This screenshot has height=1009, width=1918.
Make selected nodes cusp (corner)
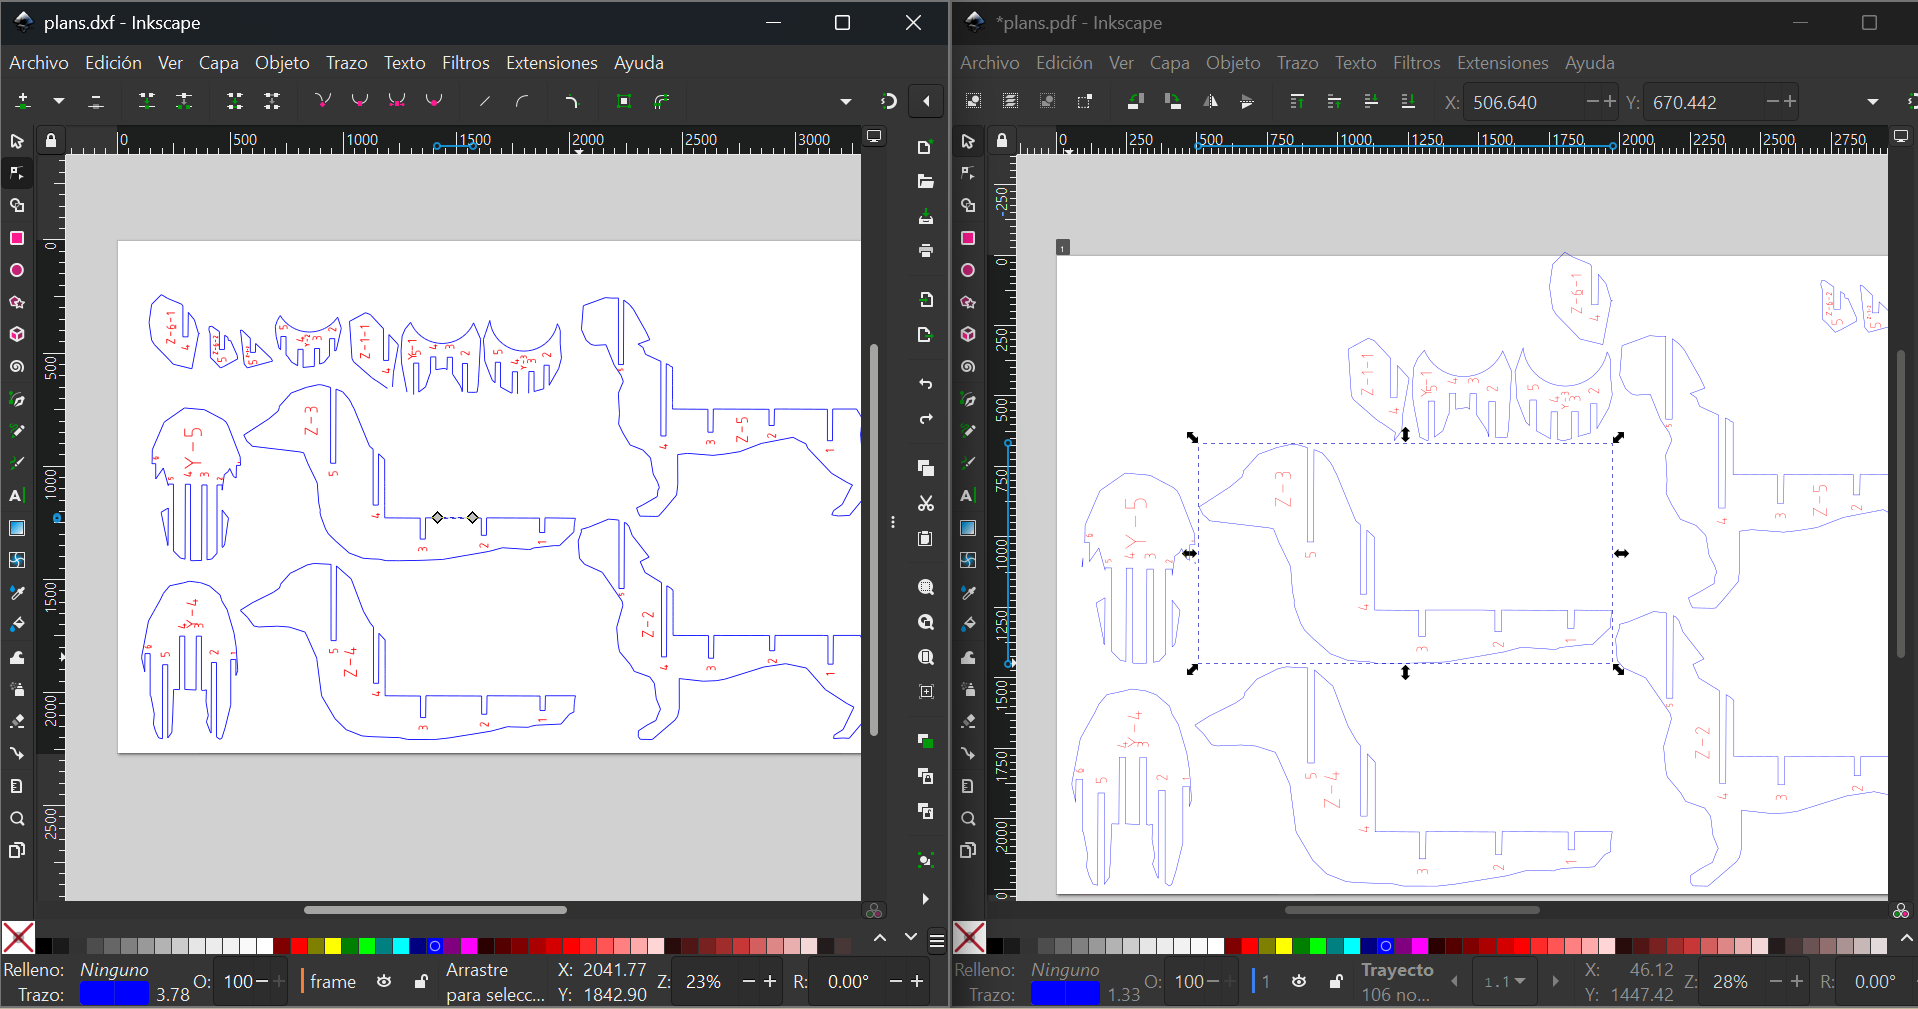pos(323,101)
